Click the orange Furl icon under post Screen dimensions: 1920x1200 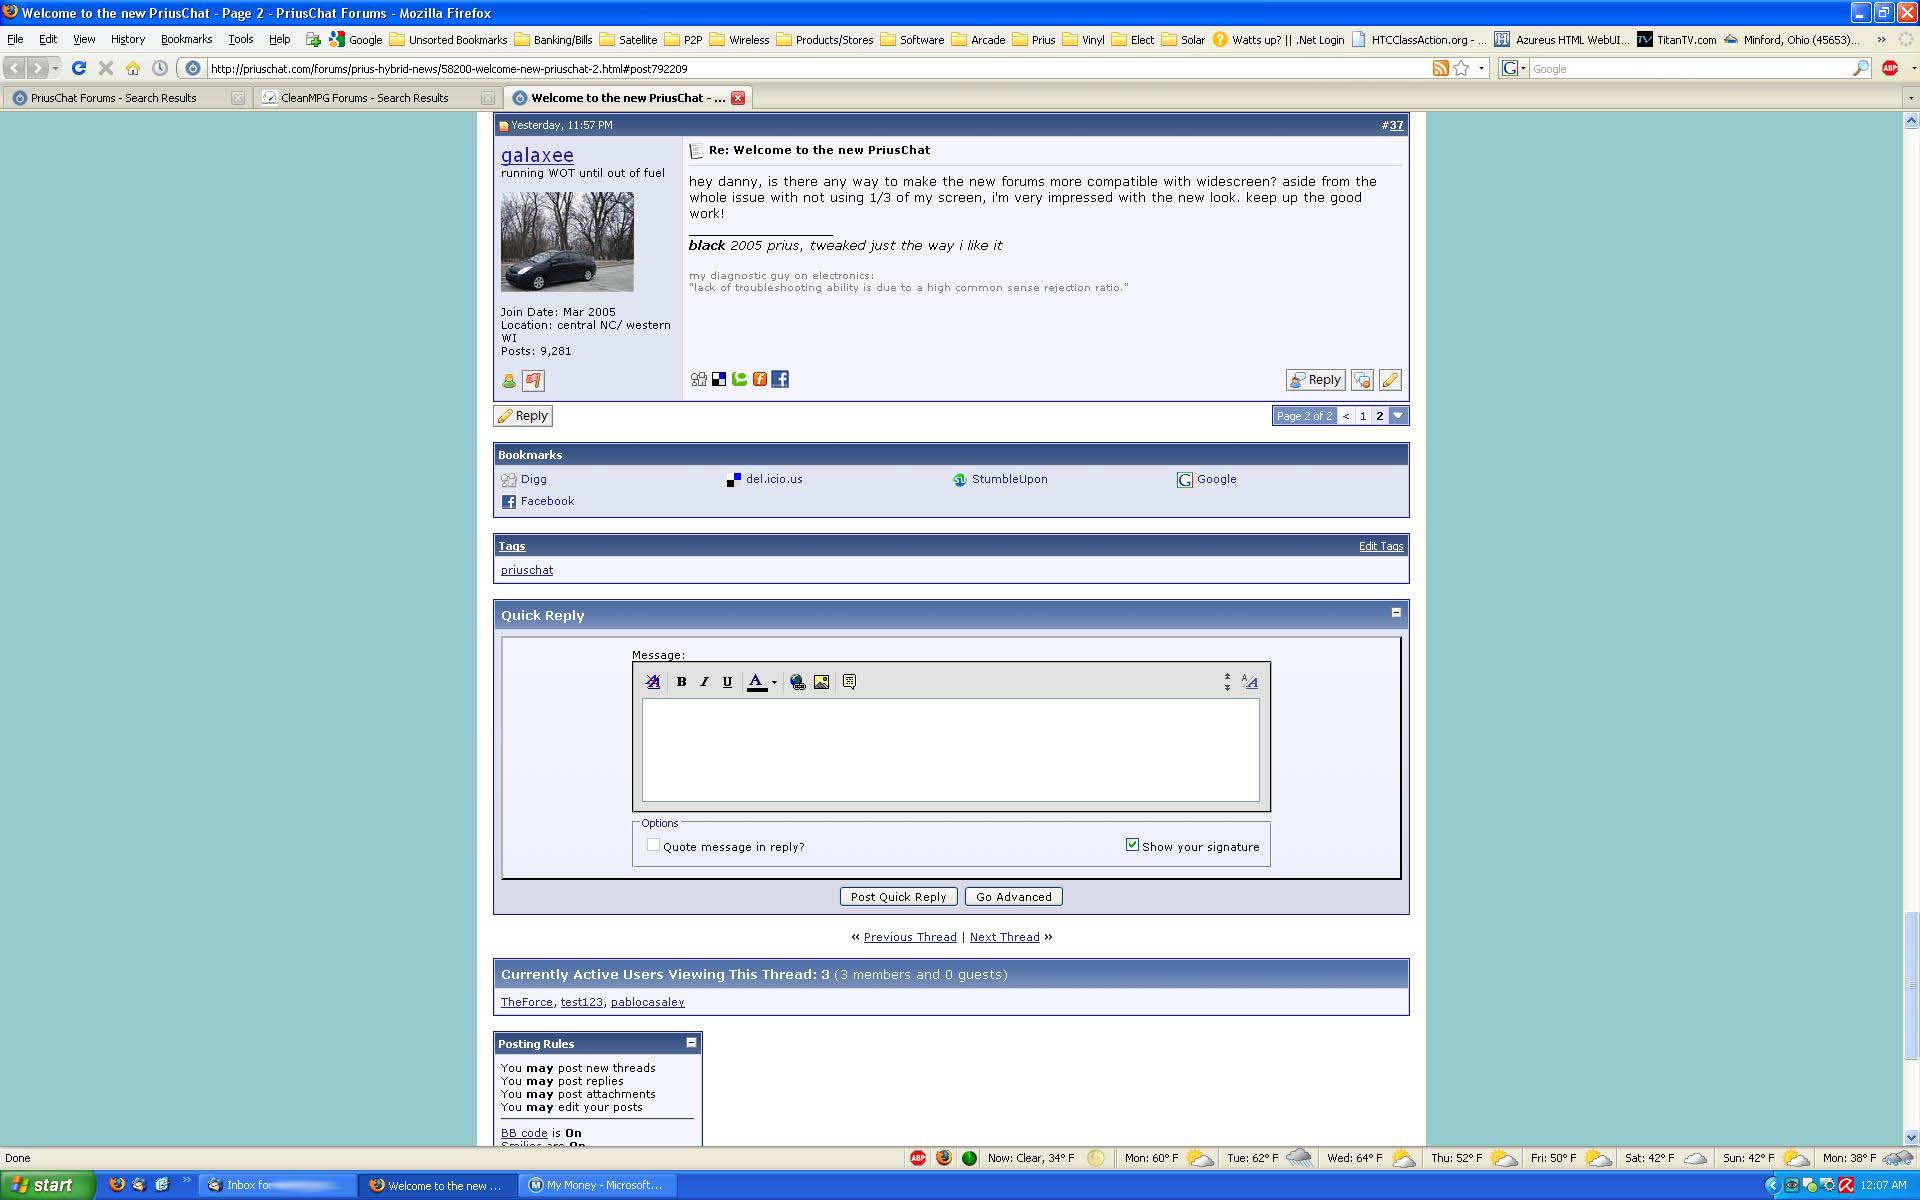click(760, 379)
